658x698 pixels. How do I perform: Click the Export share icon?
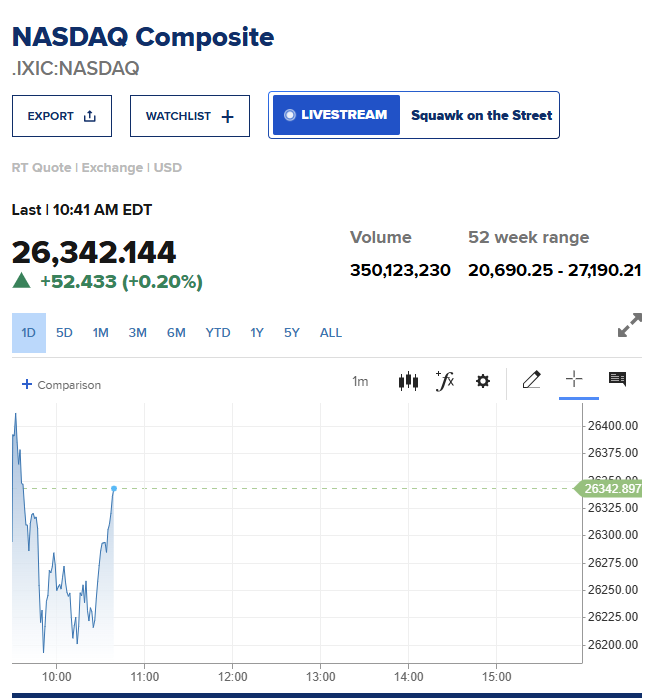click(x=89, y=116)
